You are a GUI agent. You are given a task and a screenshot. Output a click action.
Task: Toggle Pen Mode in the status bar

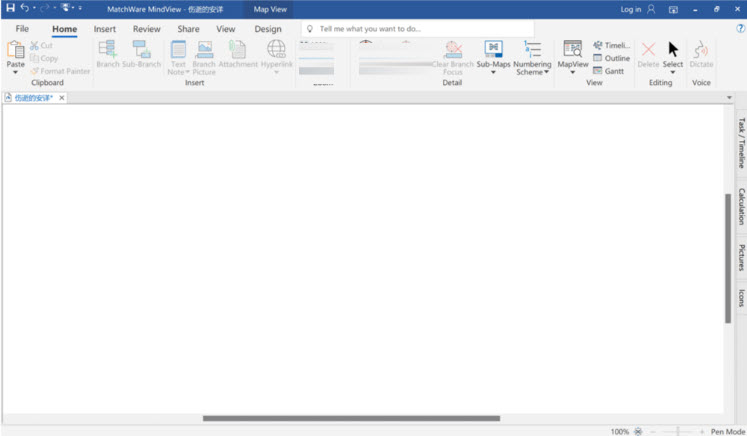[x=727, y=431]
